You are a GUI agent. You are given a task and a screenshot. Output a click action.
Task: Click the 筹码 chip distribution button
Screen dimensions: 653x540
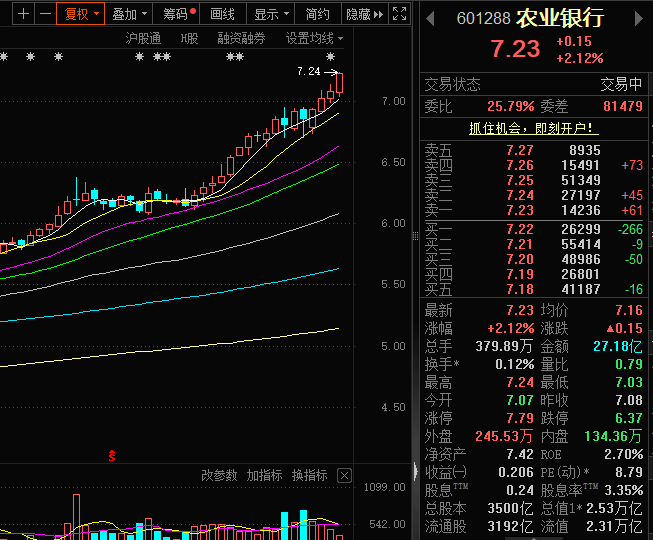pyautogui.click(x=178, y=14)
